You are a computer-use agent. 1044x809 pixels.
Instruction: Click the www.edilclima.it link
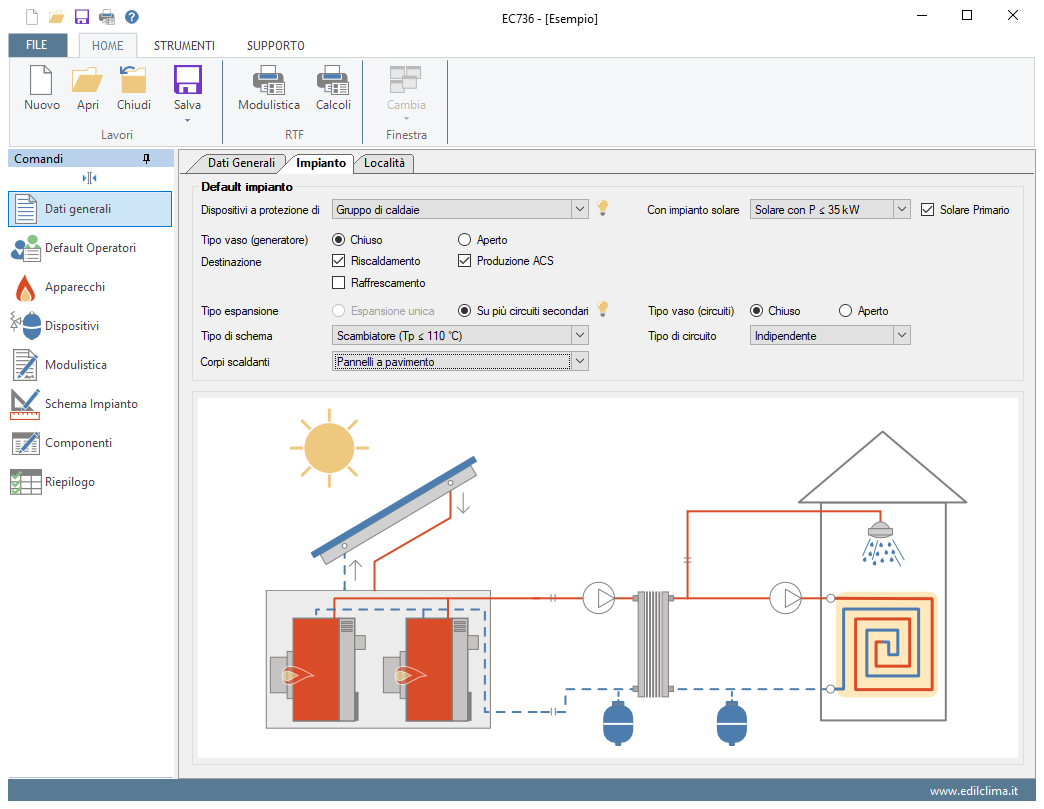point(973,791)
